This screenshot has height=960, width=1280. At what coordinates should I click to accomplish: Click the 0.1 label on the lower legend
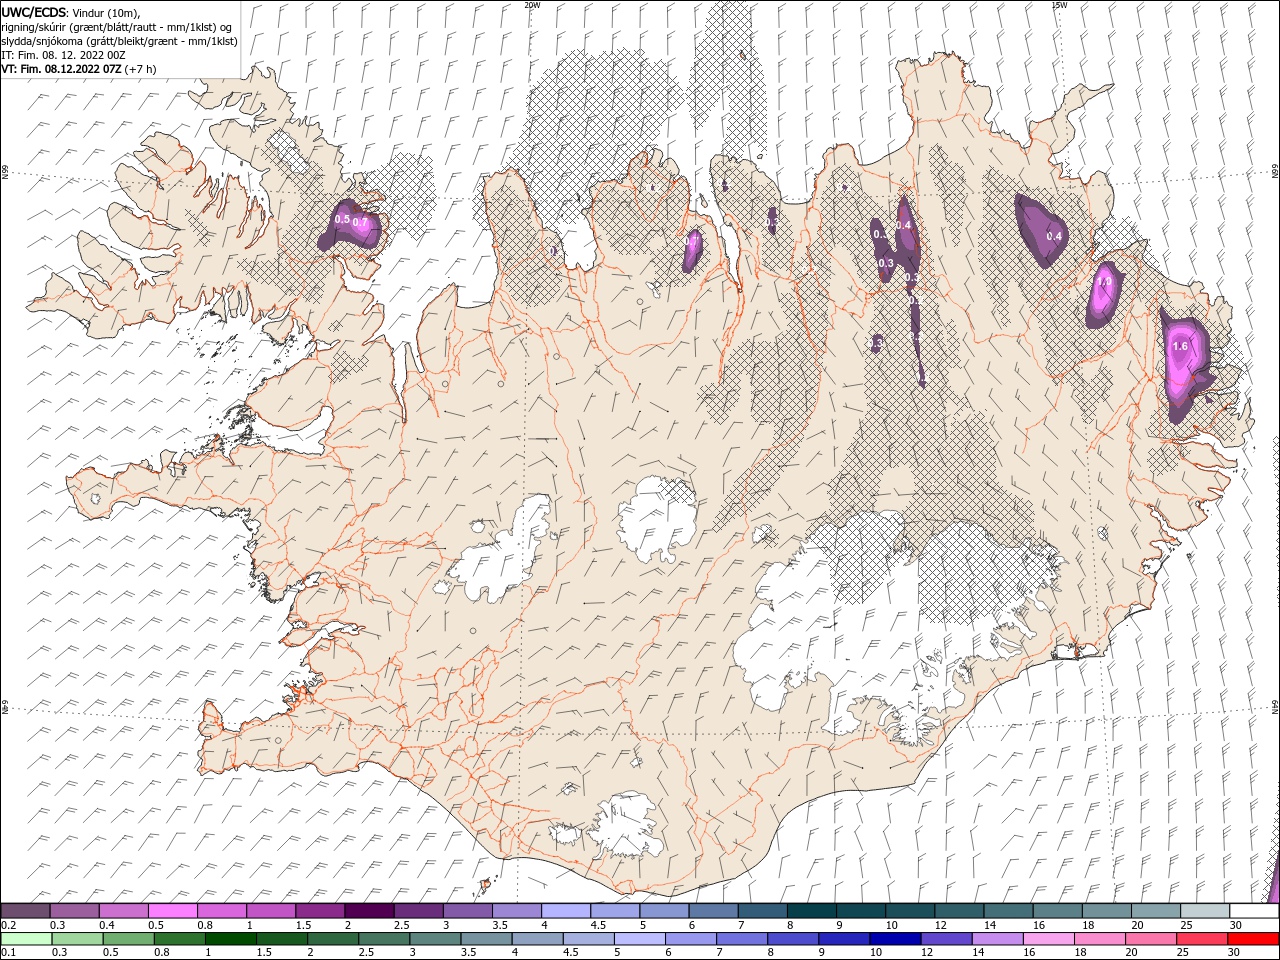point(7,952)
